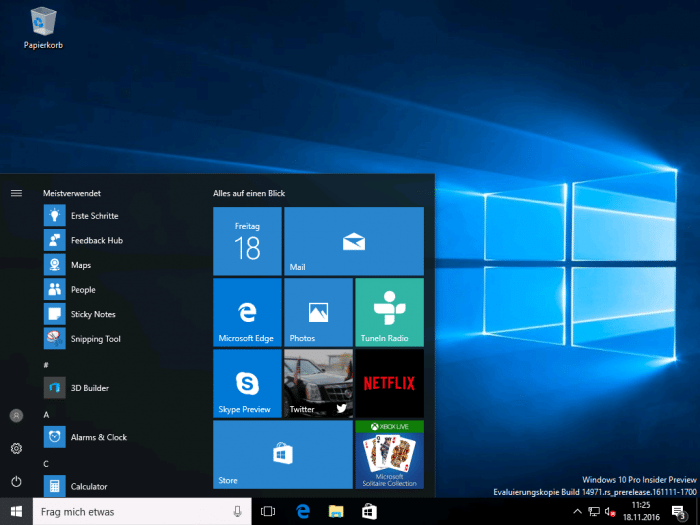Click the 'Alarms & Clock' text label

pyautogui.click(x=99, y=437)
